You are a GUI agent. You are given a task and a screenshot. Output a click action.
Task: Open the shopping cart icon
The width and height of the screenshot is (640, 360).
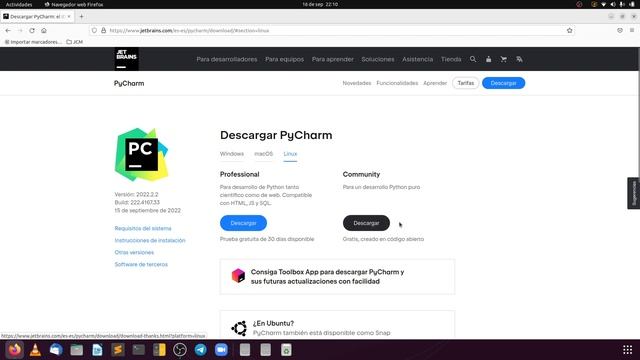[x=504, y=59]
